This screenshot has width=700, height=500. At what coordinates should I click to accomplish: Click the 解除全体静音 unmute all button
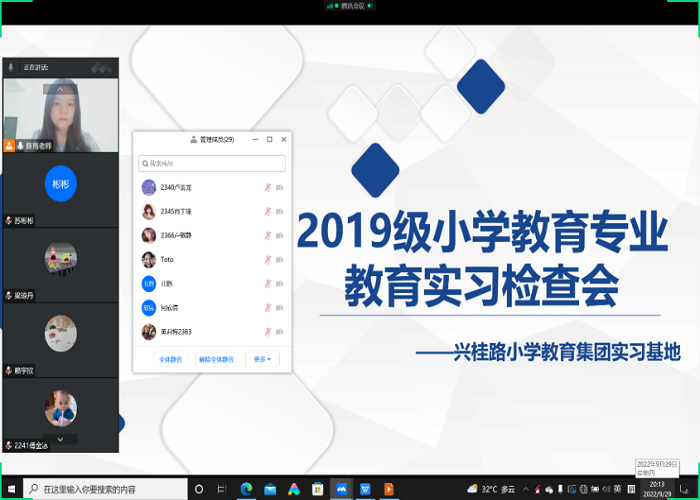[x=216, y=359]
